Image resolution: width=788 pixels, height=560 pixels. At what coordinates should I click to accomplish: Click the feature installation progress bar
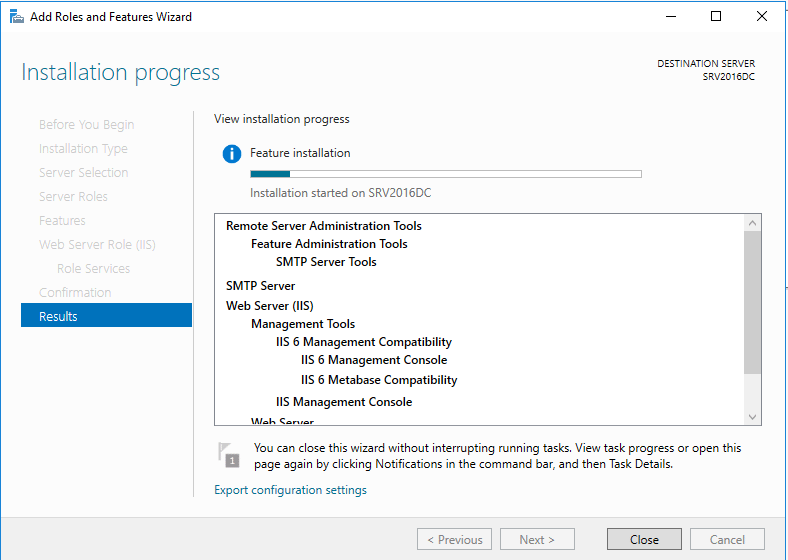[446, 174]
